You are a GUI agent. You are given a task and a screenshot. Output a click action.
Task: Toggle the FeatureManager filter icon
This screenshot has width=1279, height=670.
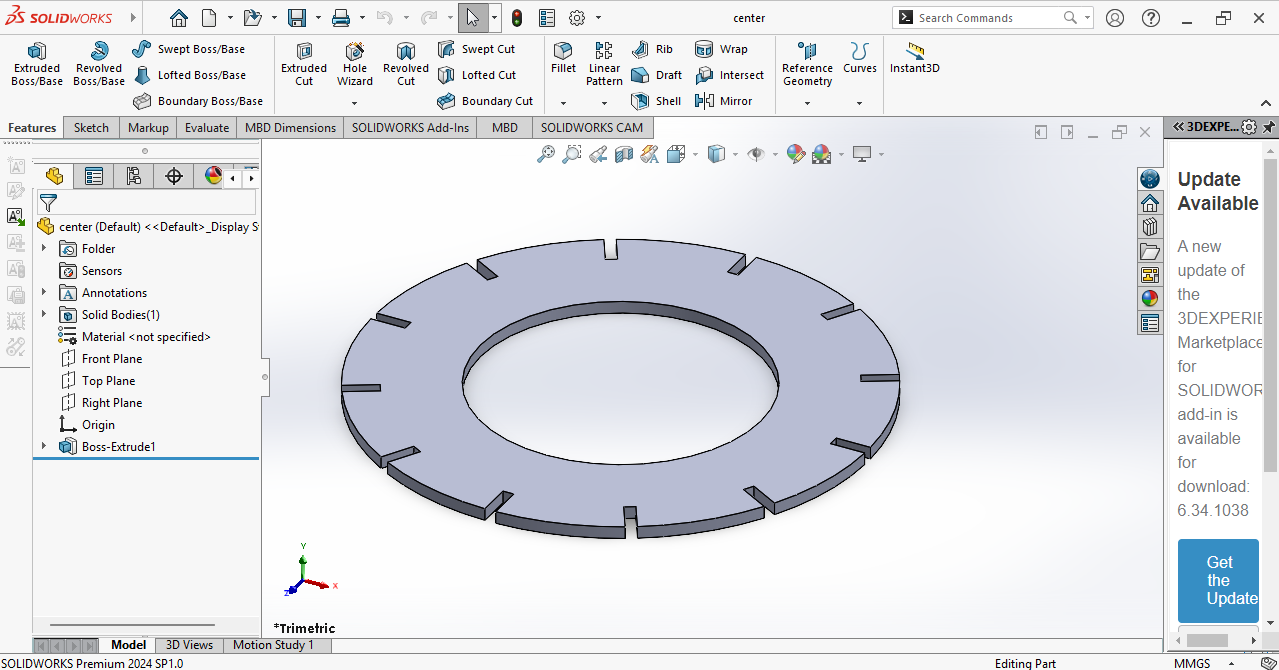coord(48,203)
